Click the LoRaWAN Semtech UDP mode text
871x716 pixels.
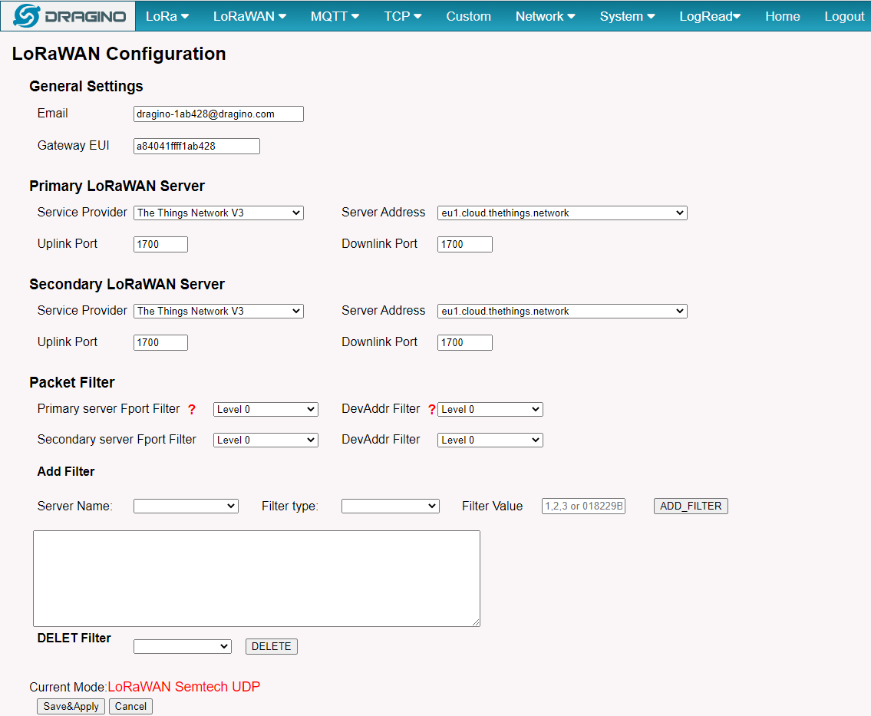[x=184, y=687]
